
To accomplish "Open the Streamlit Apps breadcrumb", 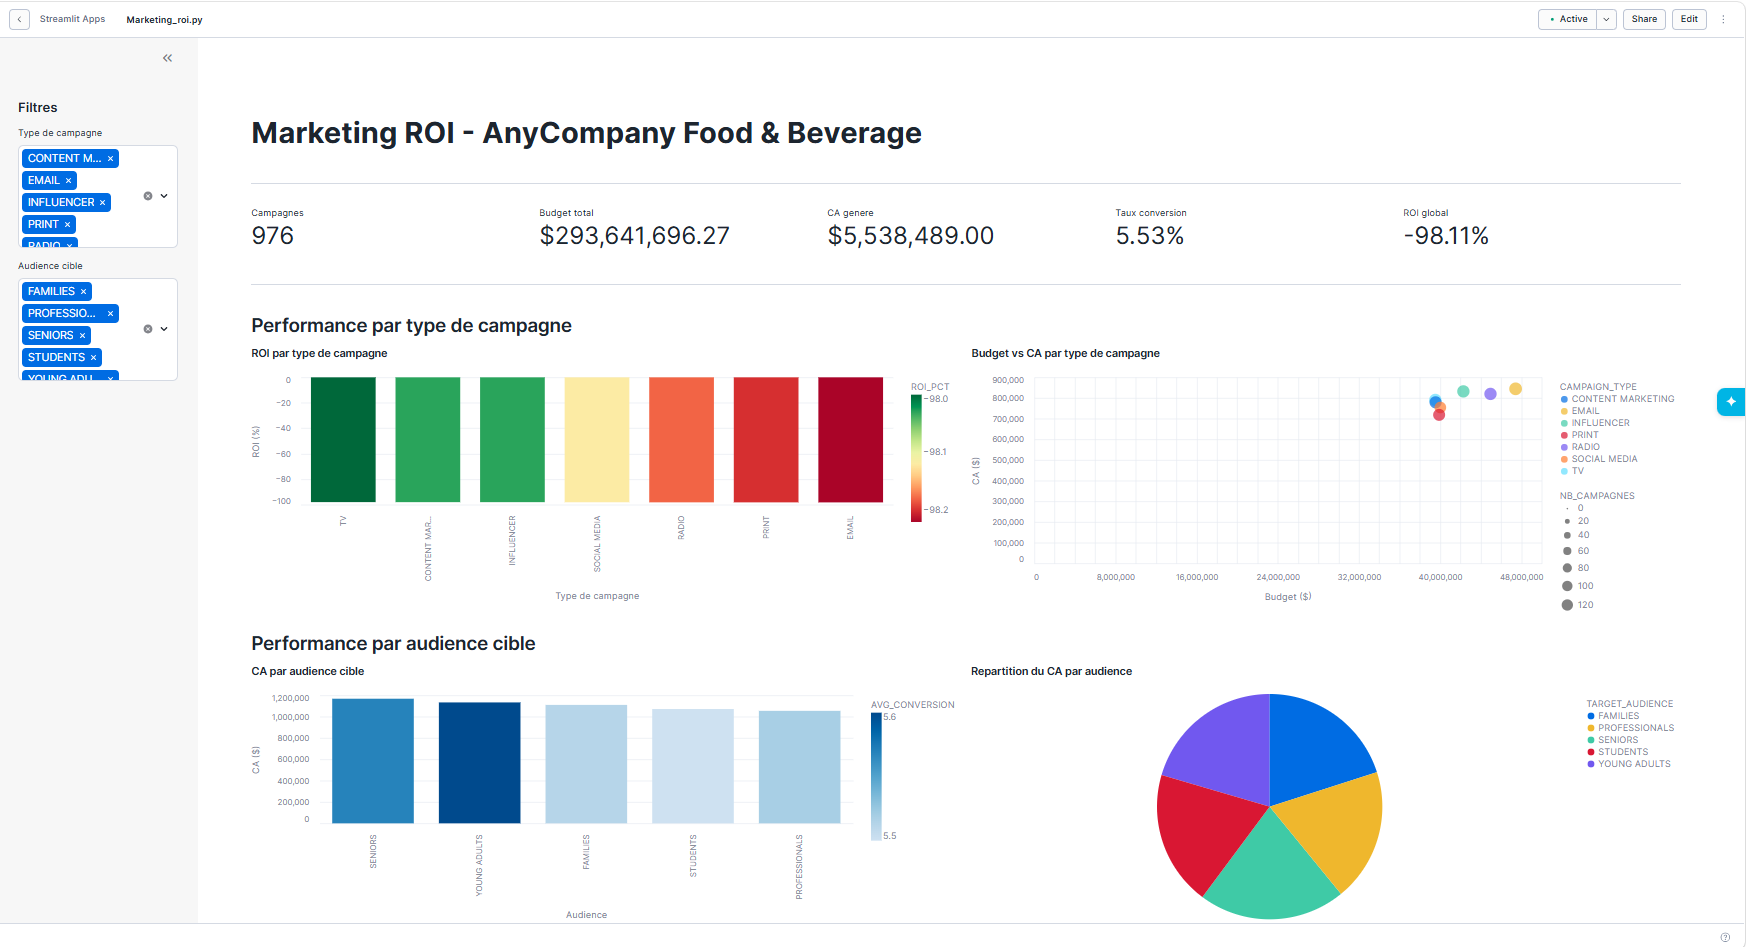I will click(72, 19).
